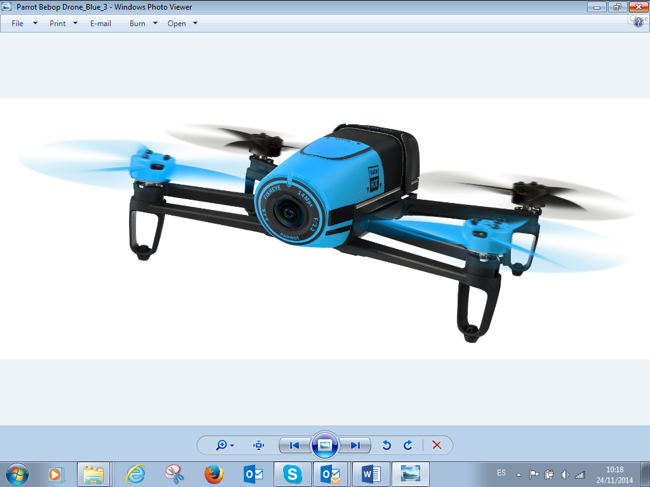
Task: Open the Burn menu
Action: [x=137, y=24]
